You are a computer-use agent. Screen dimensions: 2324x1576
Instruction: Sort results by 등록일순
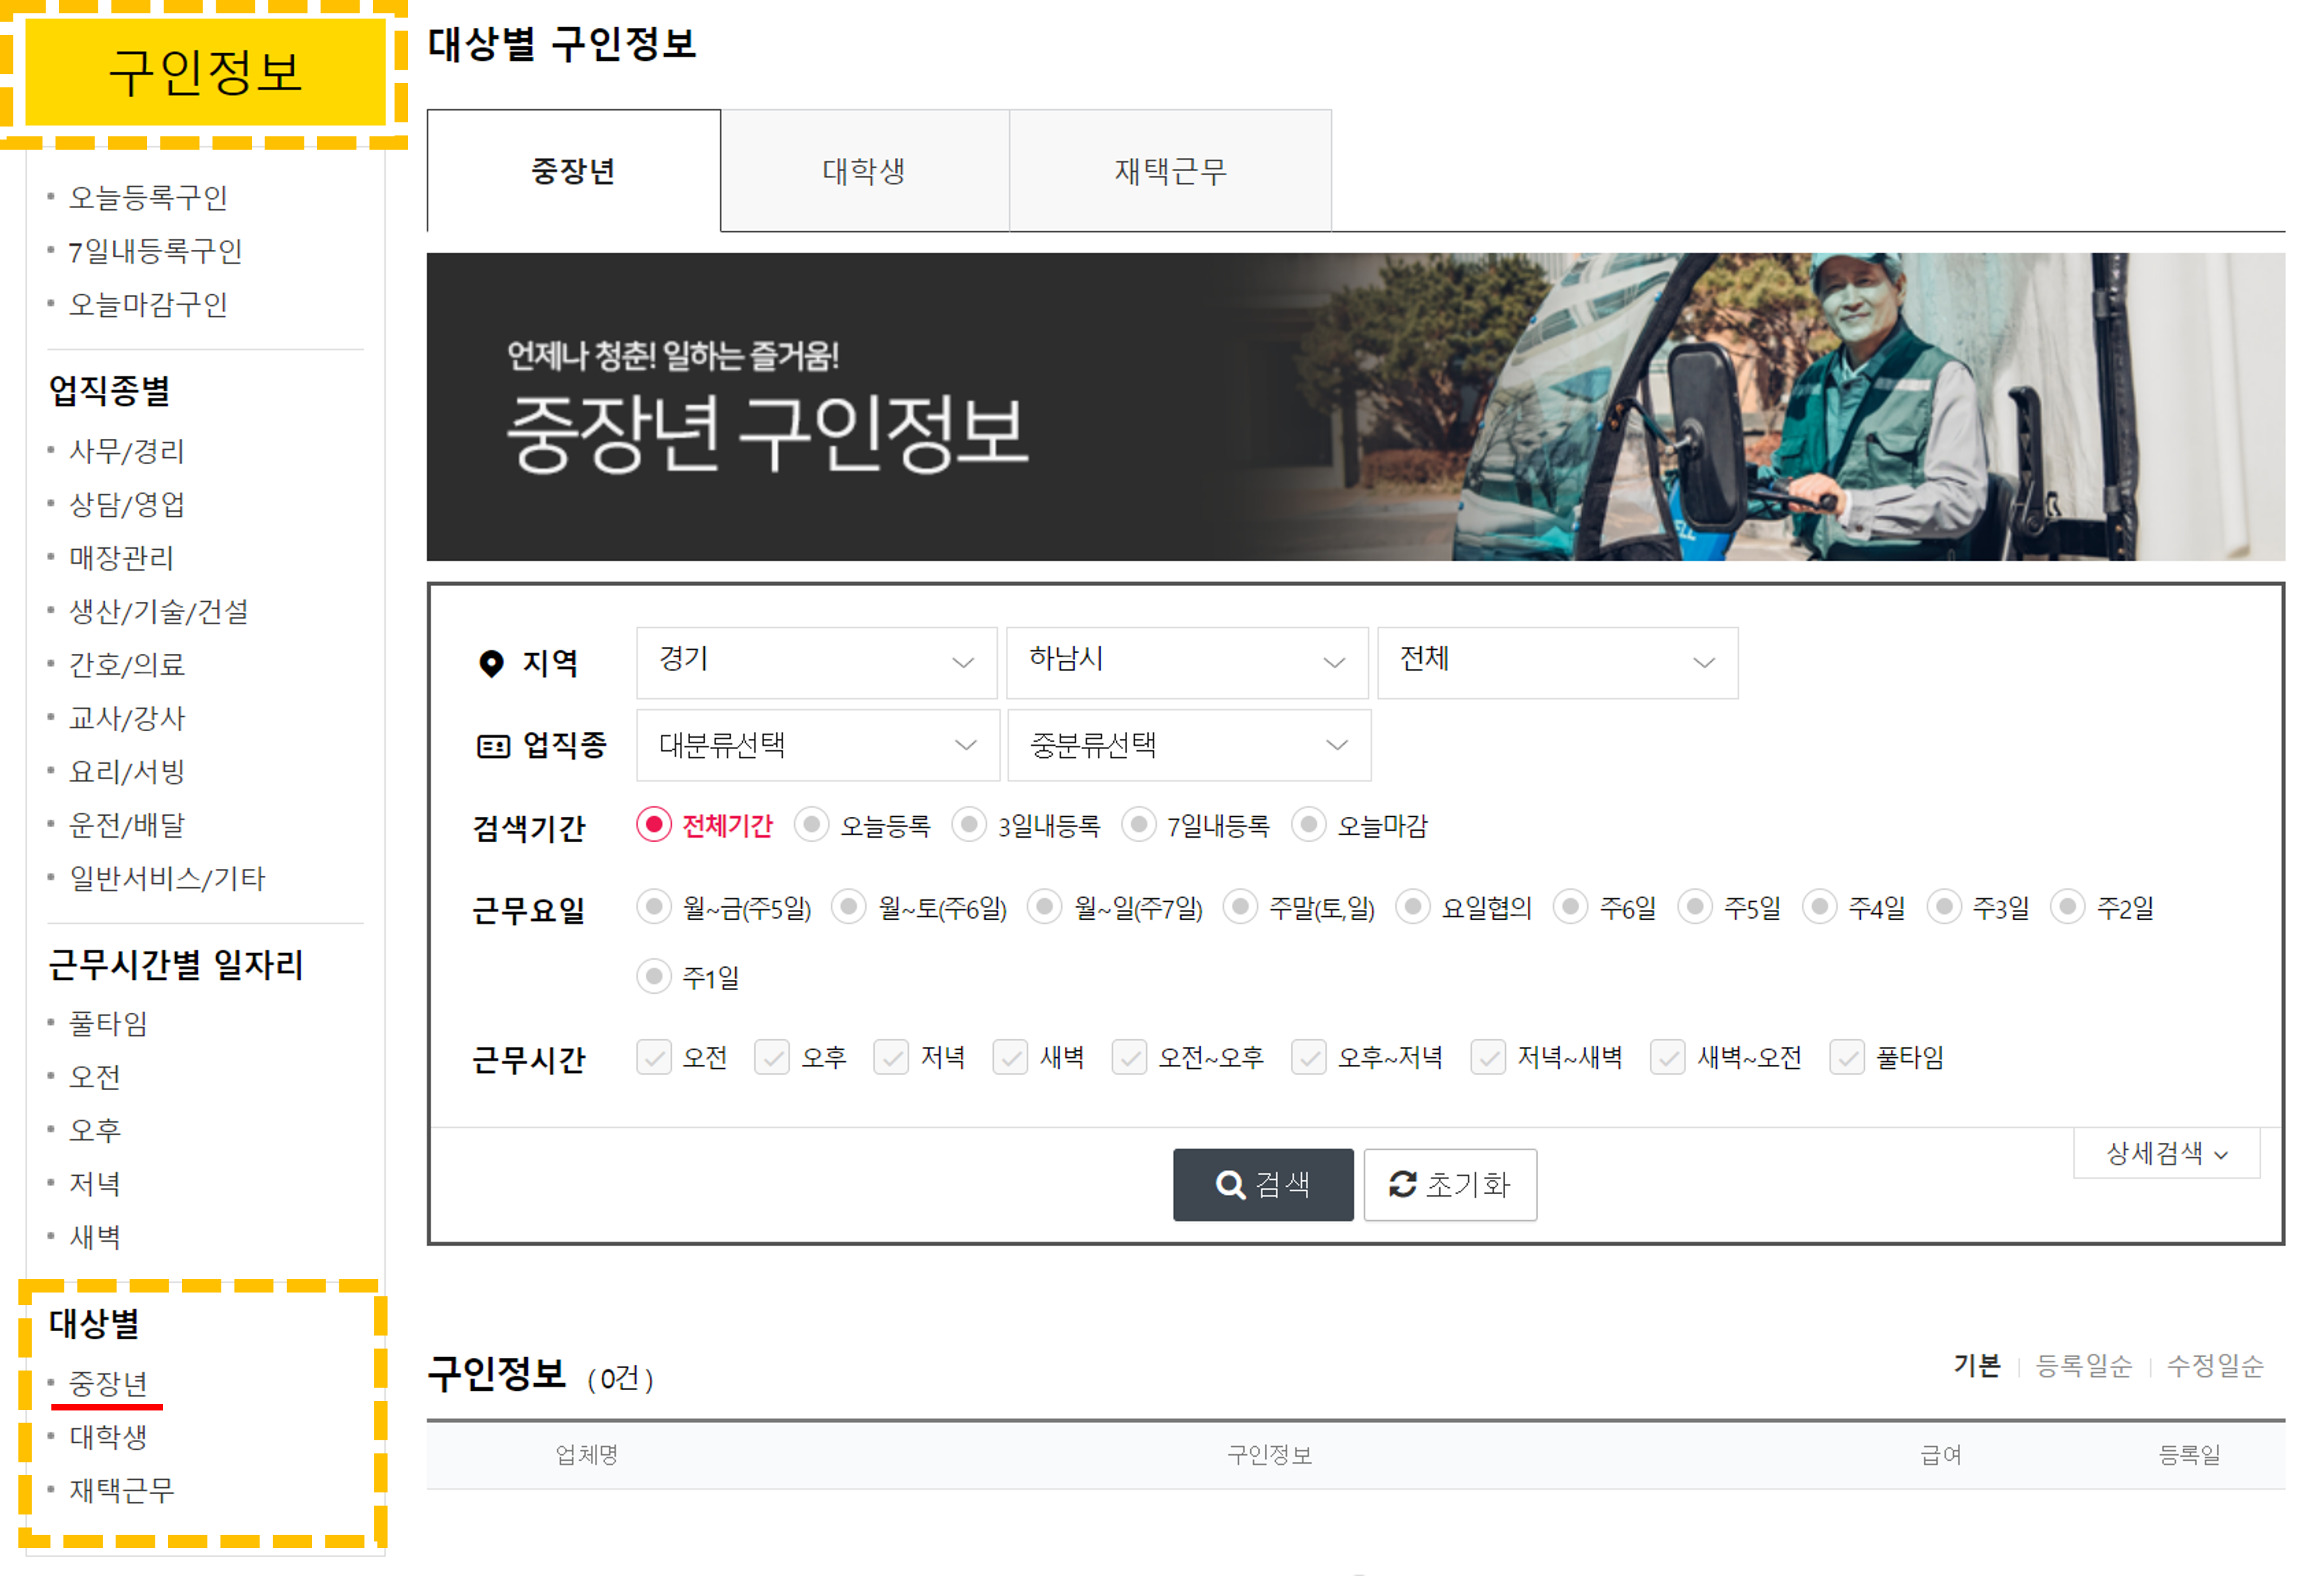[2084, 1365]
